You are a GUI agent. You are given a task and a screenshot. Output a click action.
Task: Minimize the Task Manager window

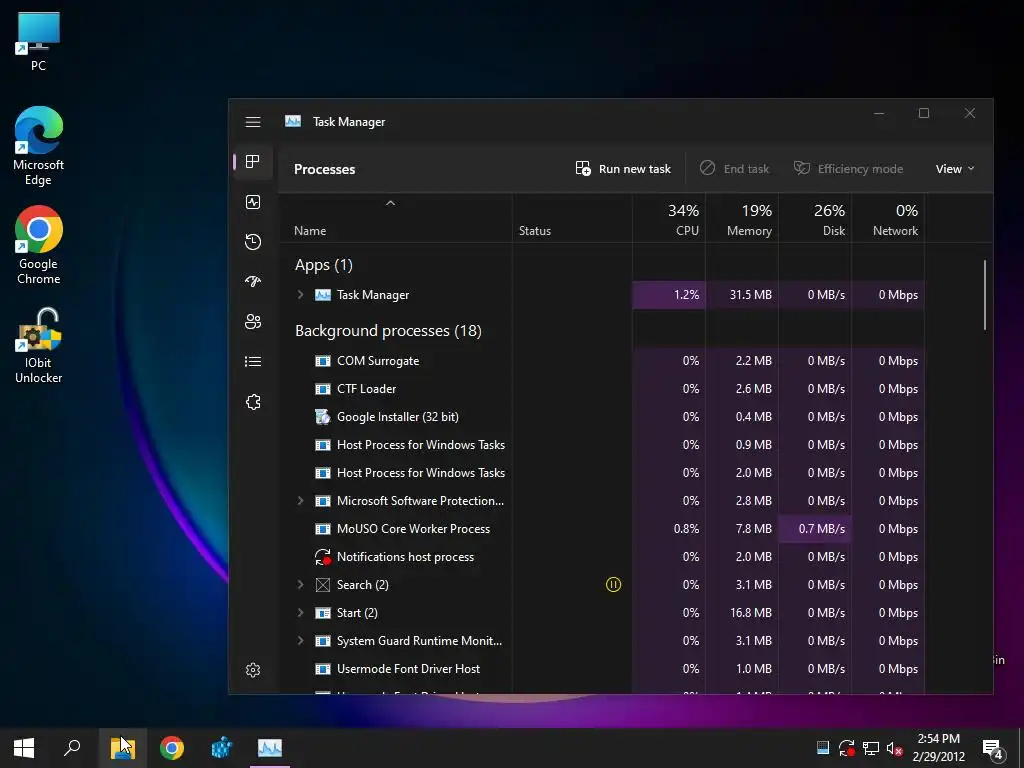point(879,114)
